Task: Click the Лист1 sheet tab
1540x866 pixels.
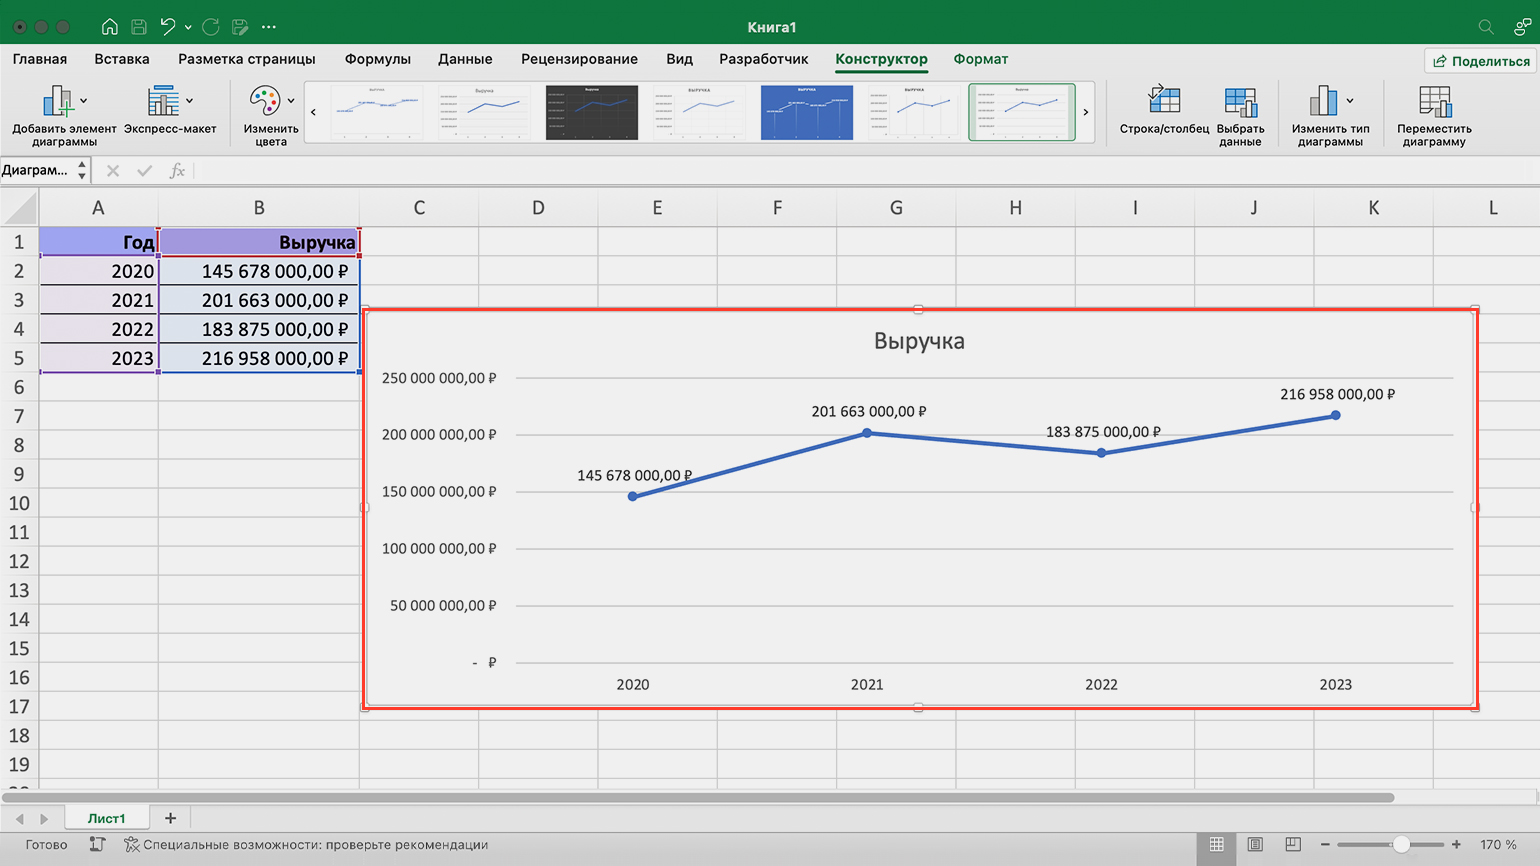Action: click(107, 818)
